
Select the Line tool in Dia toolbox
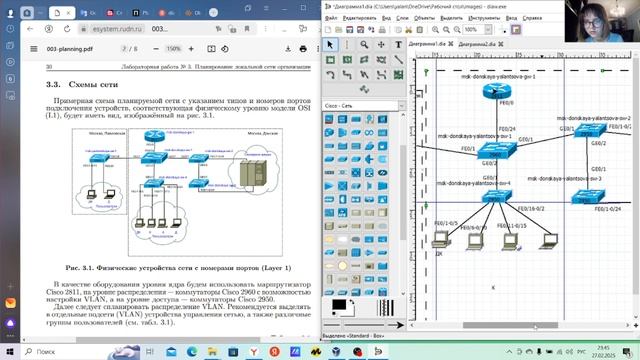[x=398, y=60]
